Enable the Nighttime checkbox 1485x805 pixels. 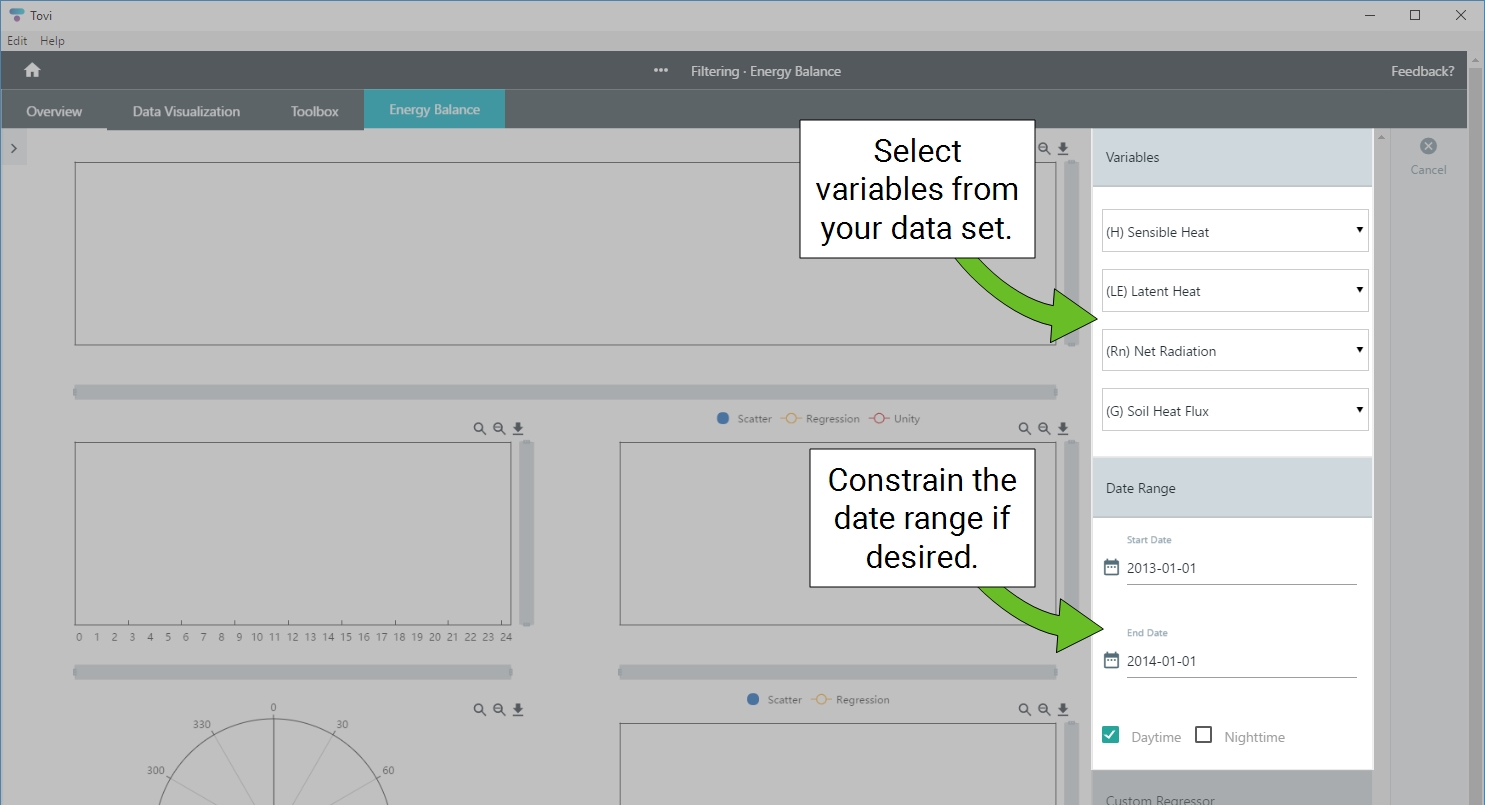(x=1204, y=735)
